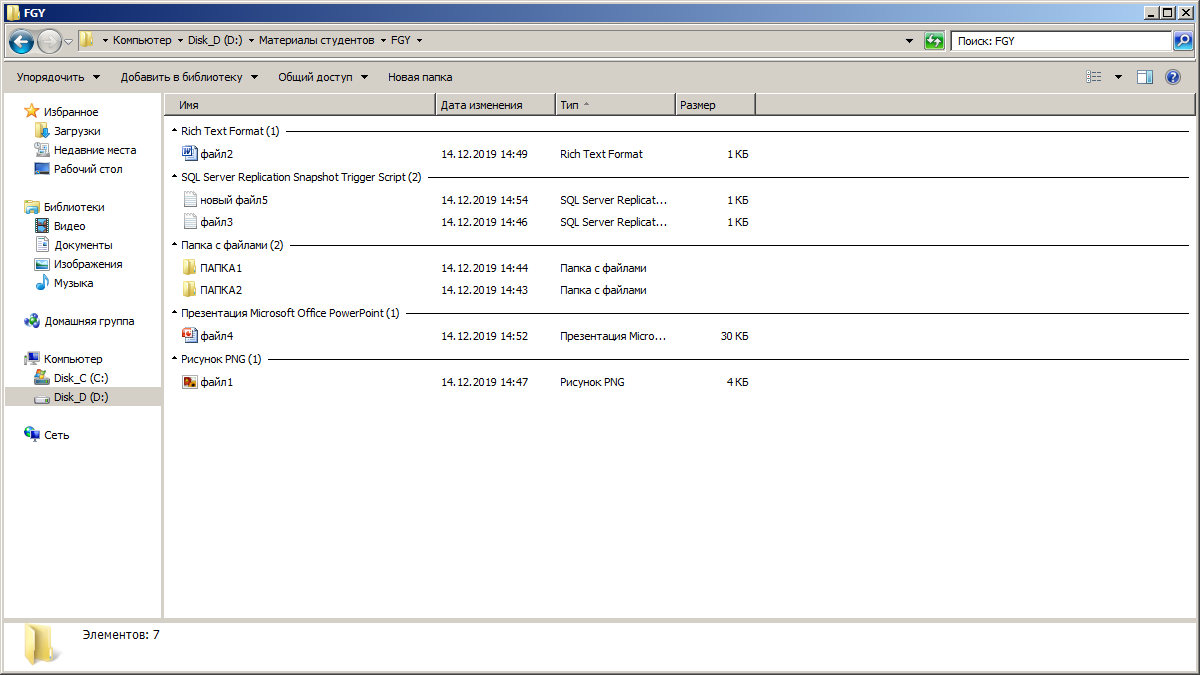Click the search field FGY
This screenshot has height=675, width=1200.
point(1061,41)
